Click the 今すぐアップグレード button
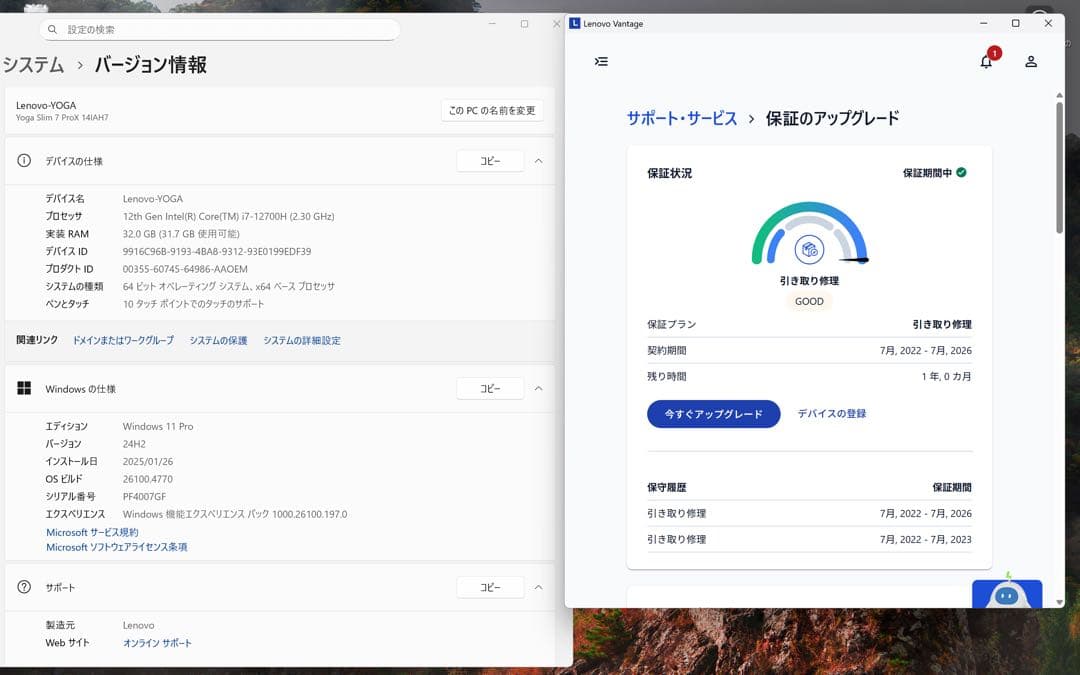 pyautogui.click(x=713, y=413)
